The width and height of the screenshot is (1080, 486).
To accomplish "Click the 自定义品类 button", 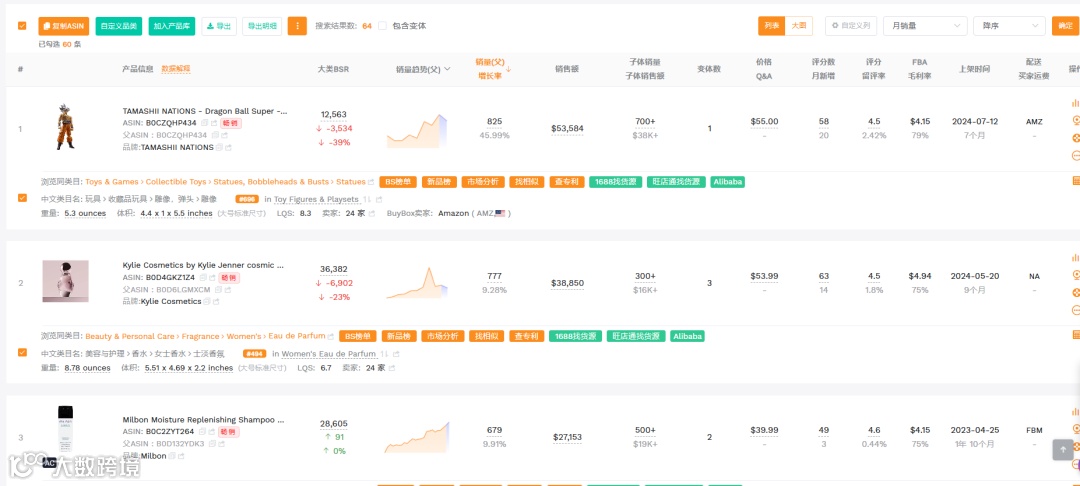I will tap(118, 26).
